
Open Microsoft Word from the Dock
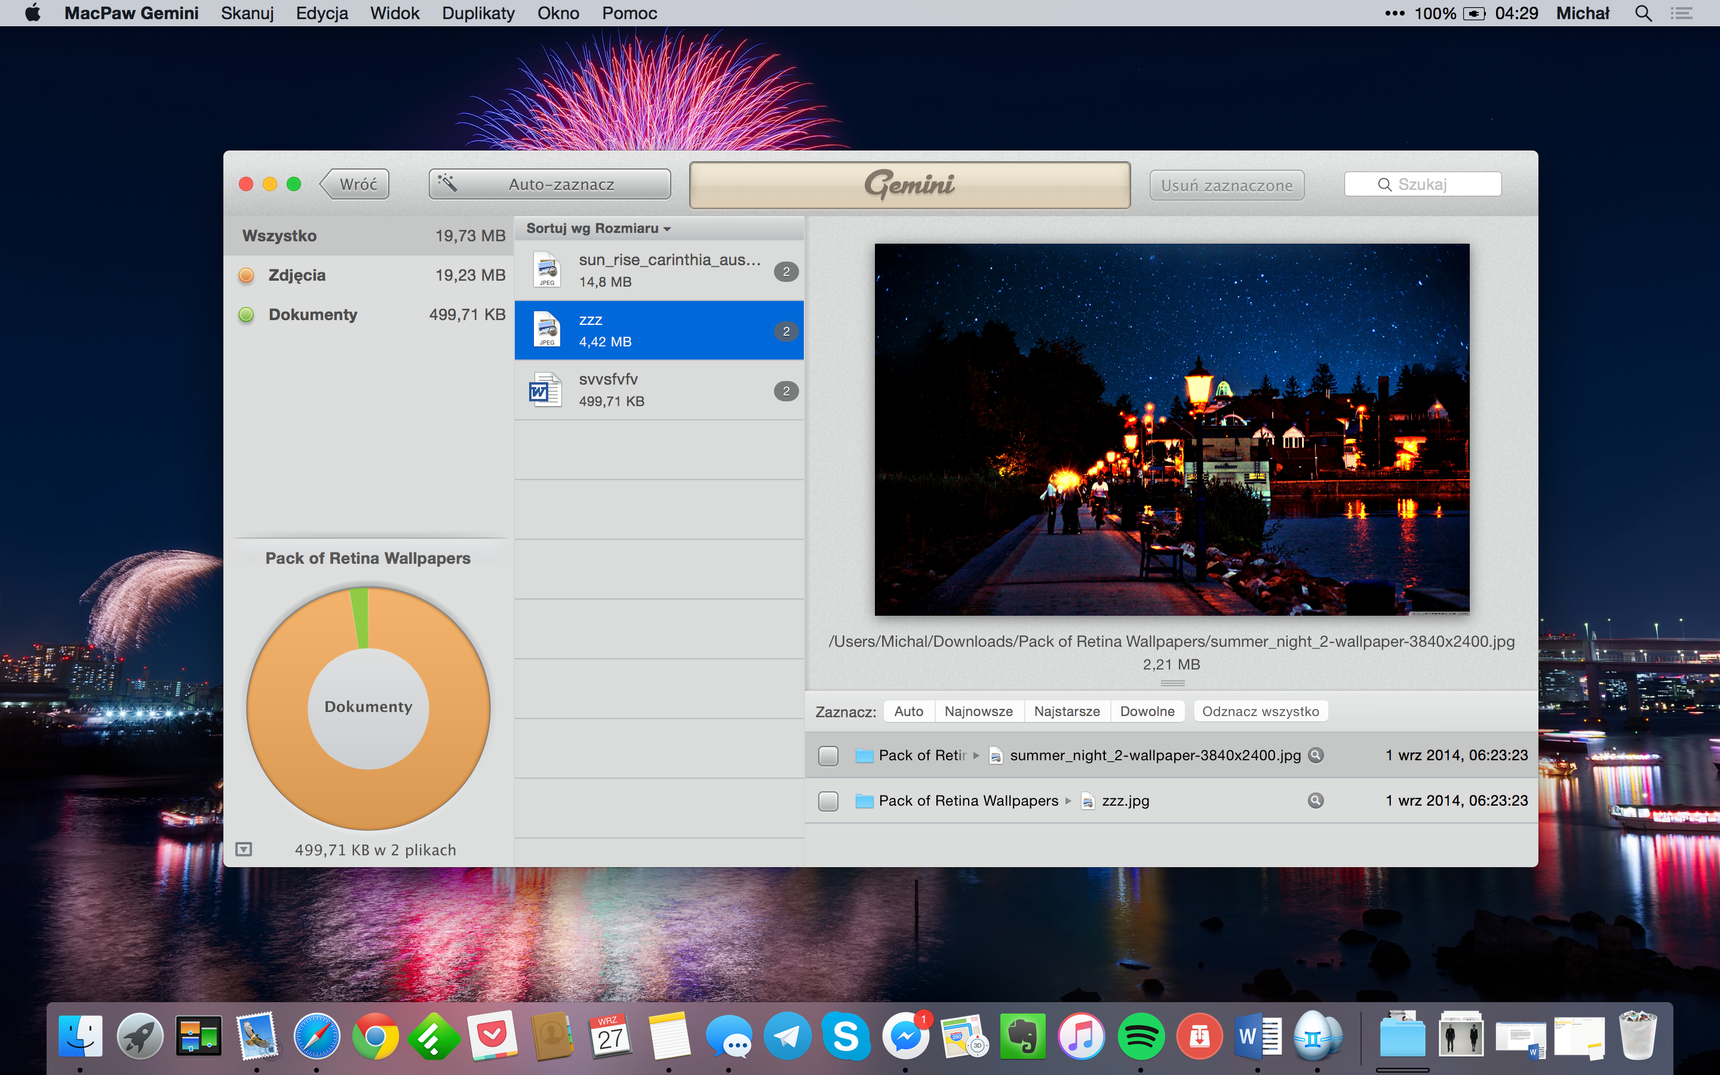click(x=1258, y=1037)
